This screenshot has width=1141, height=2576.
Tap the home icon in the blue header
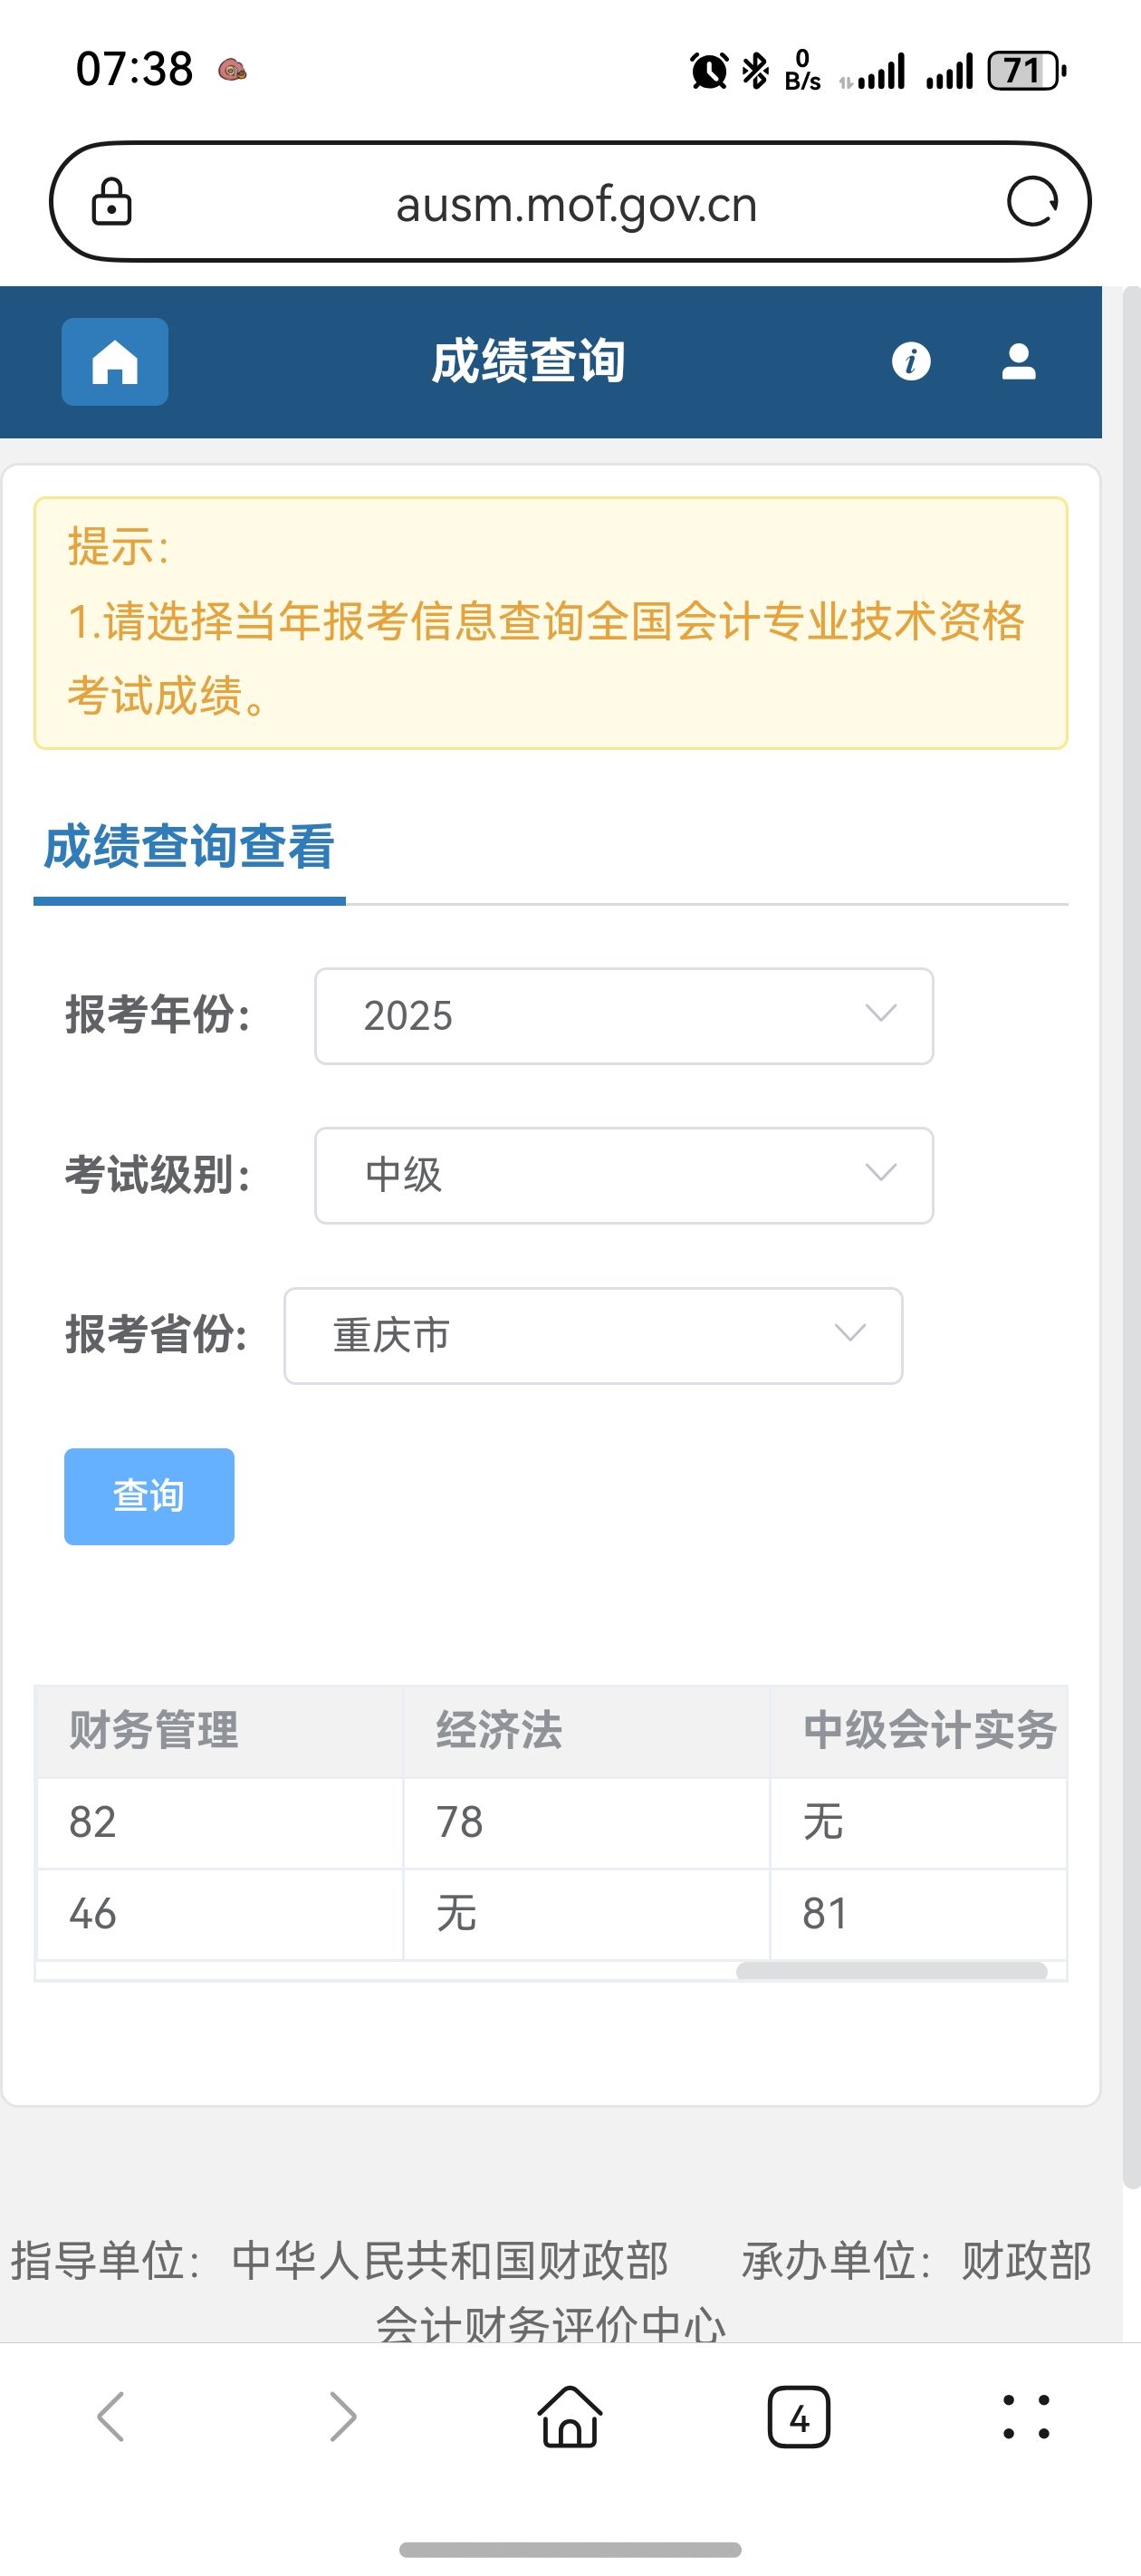(115, 362)
